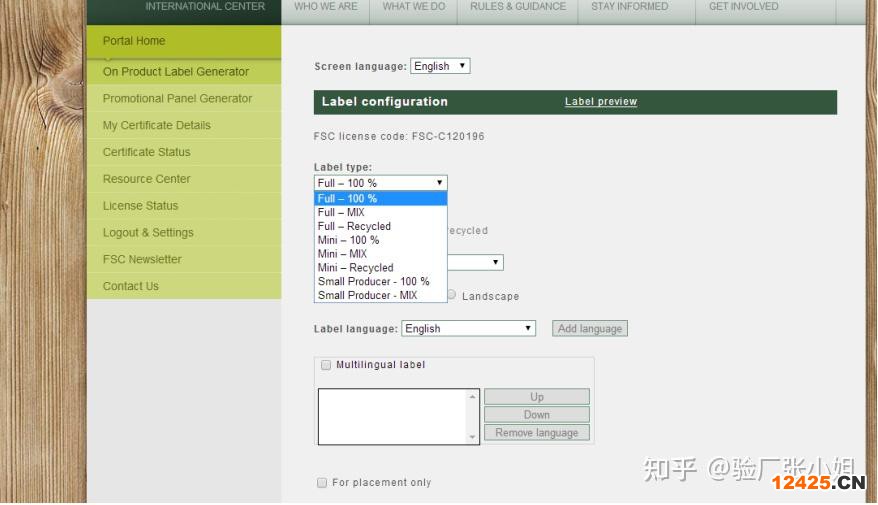Go to Portal Home in sidebar

coord(134,41)
